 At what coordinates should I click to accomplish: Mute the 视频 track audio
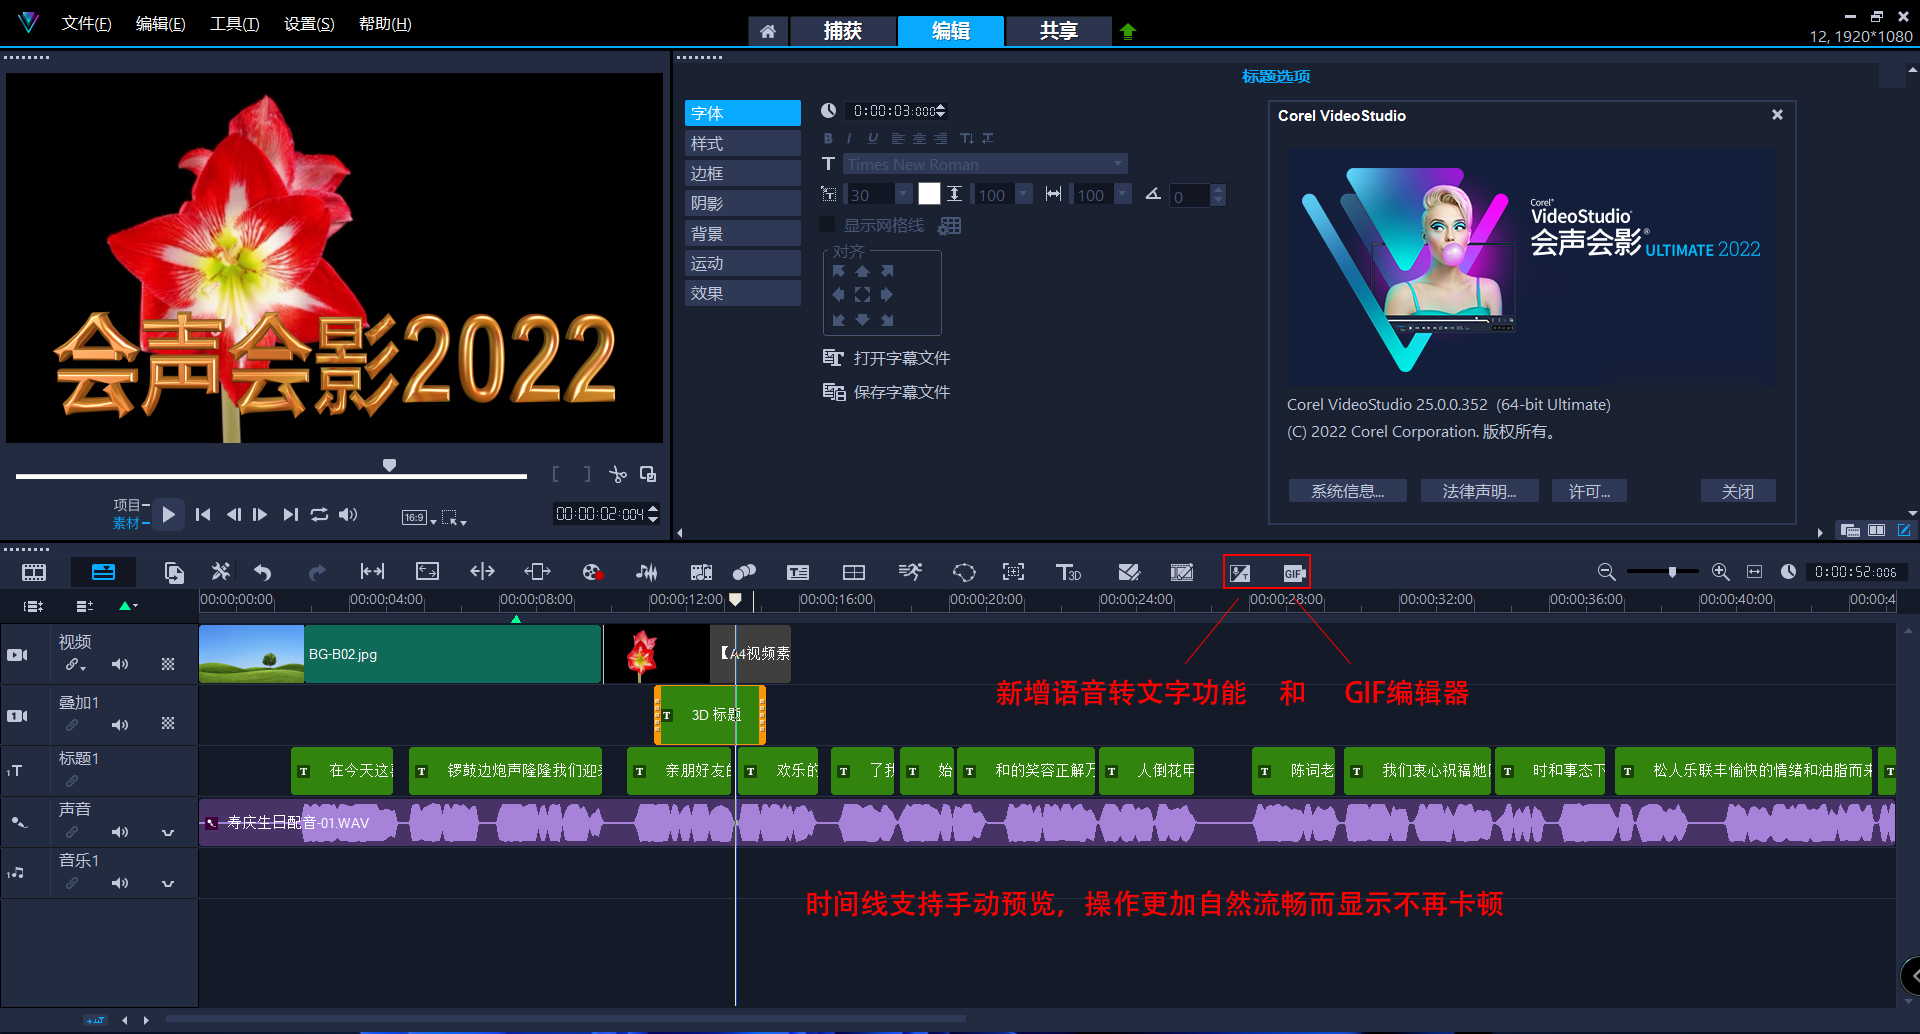pos(120,664)
